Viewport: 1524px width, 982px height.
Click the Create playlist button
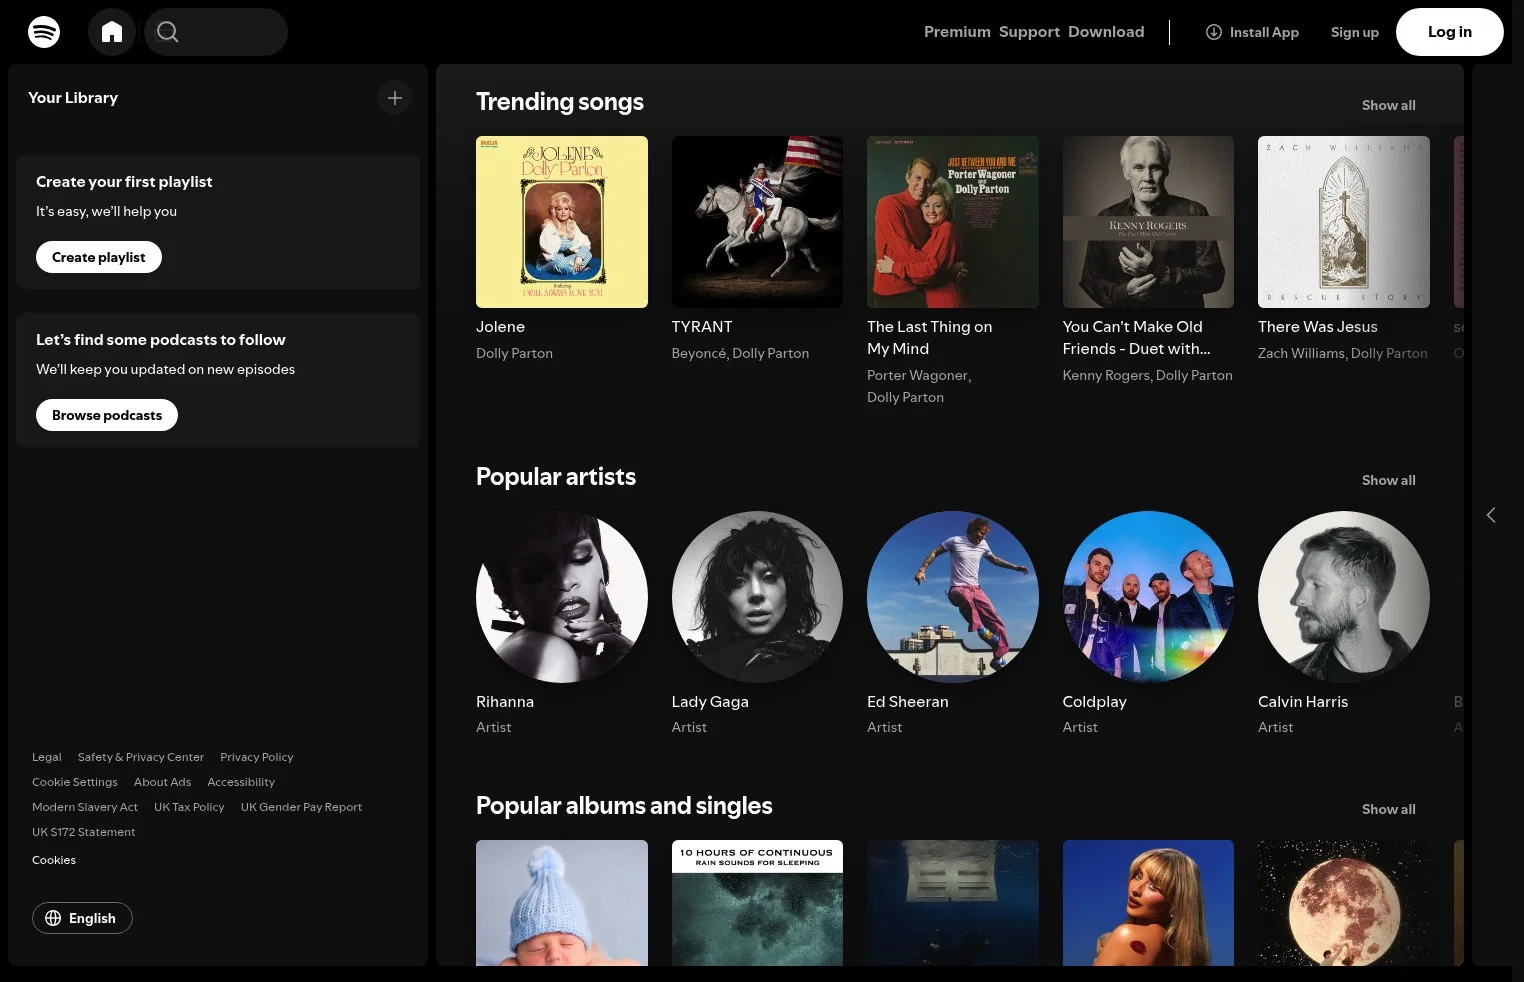pos(99,257)
